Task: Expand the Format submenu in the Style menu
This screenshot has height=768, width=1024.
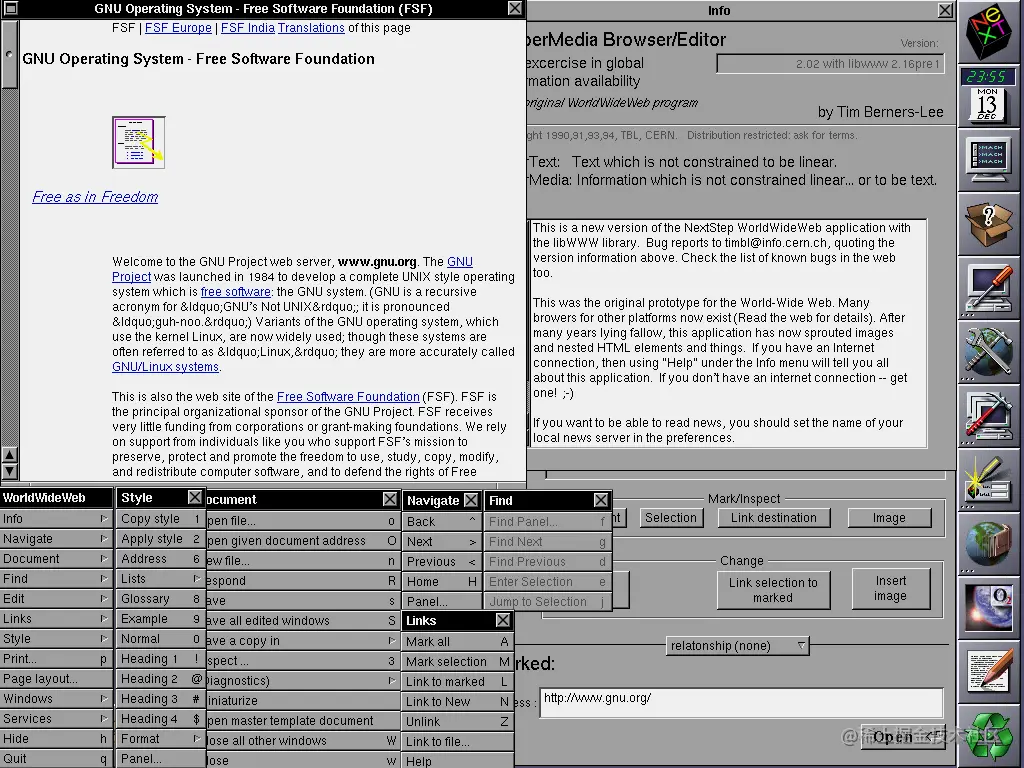Action: click(x=160, y=738)
